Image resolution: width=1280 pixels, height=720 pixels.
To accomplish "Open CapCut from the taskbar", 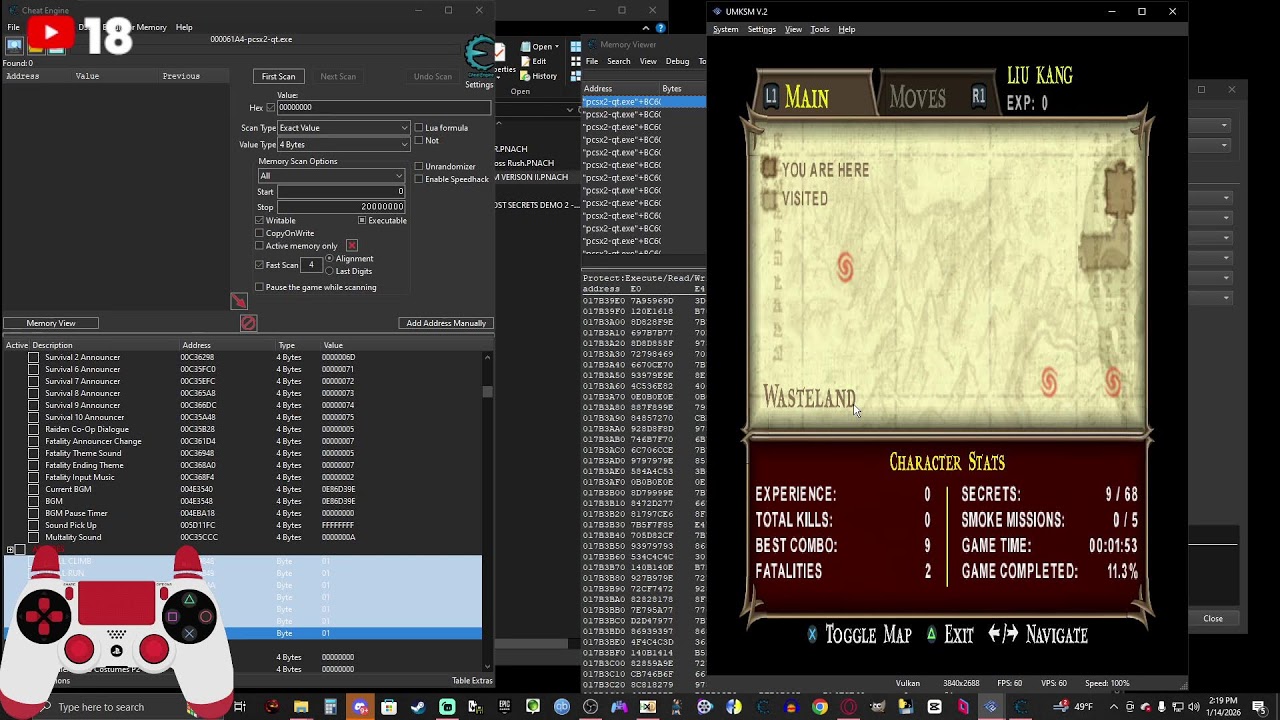I will coord(934,707).
